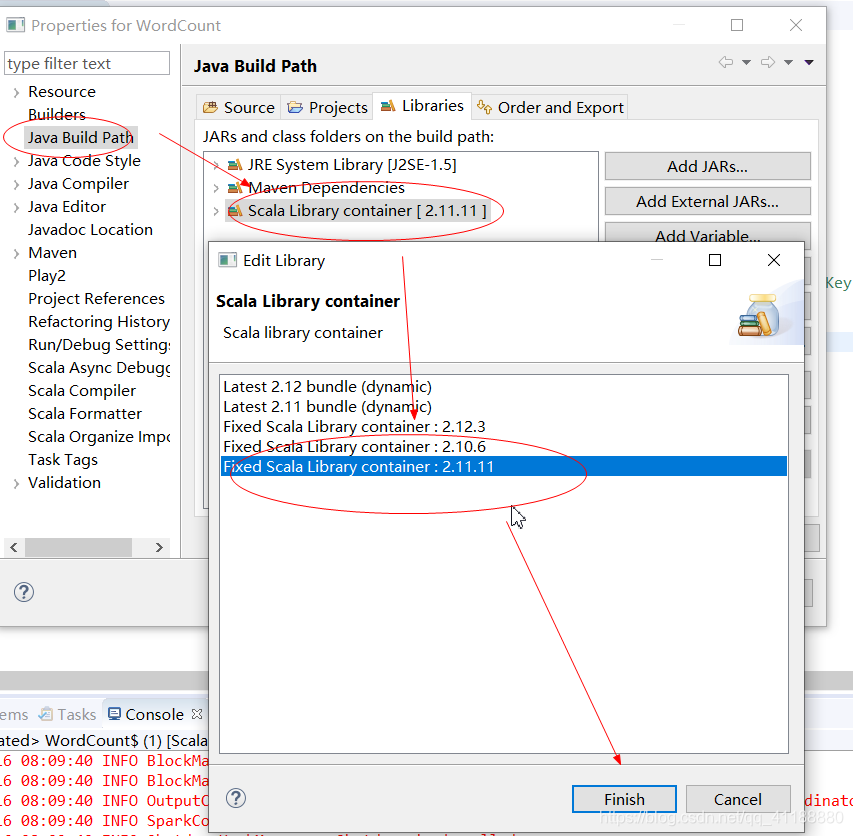
Task: Switch to the Projects tab
Action: [327, 107]
